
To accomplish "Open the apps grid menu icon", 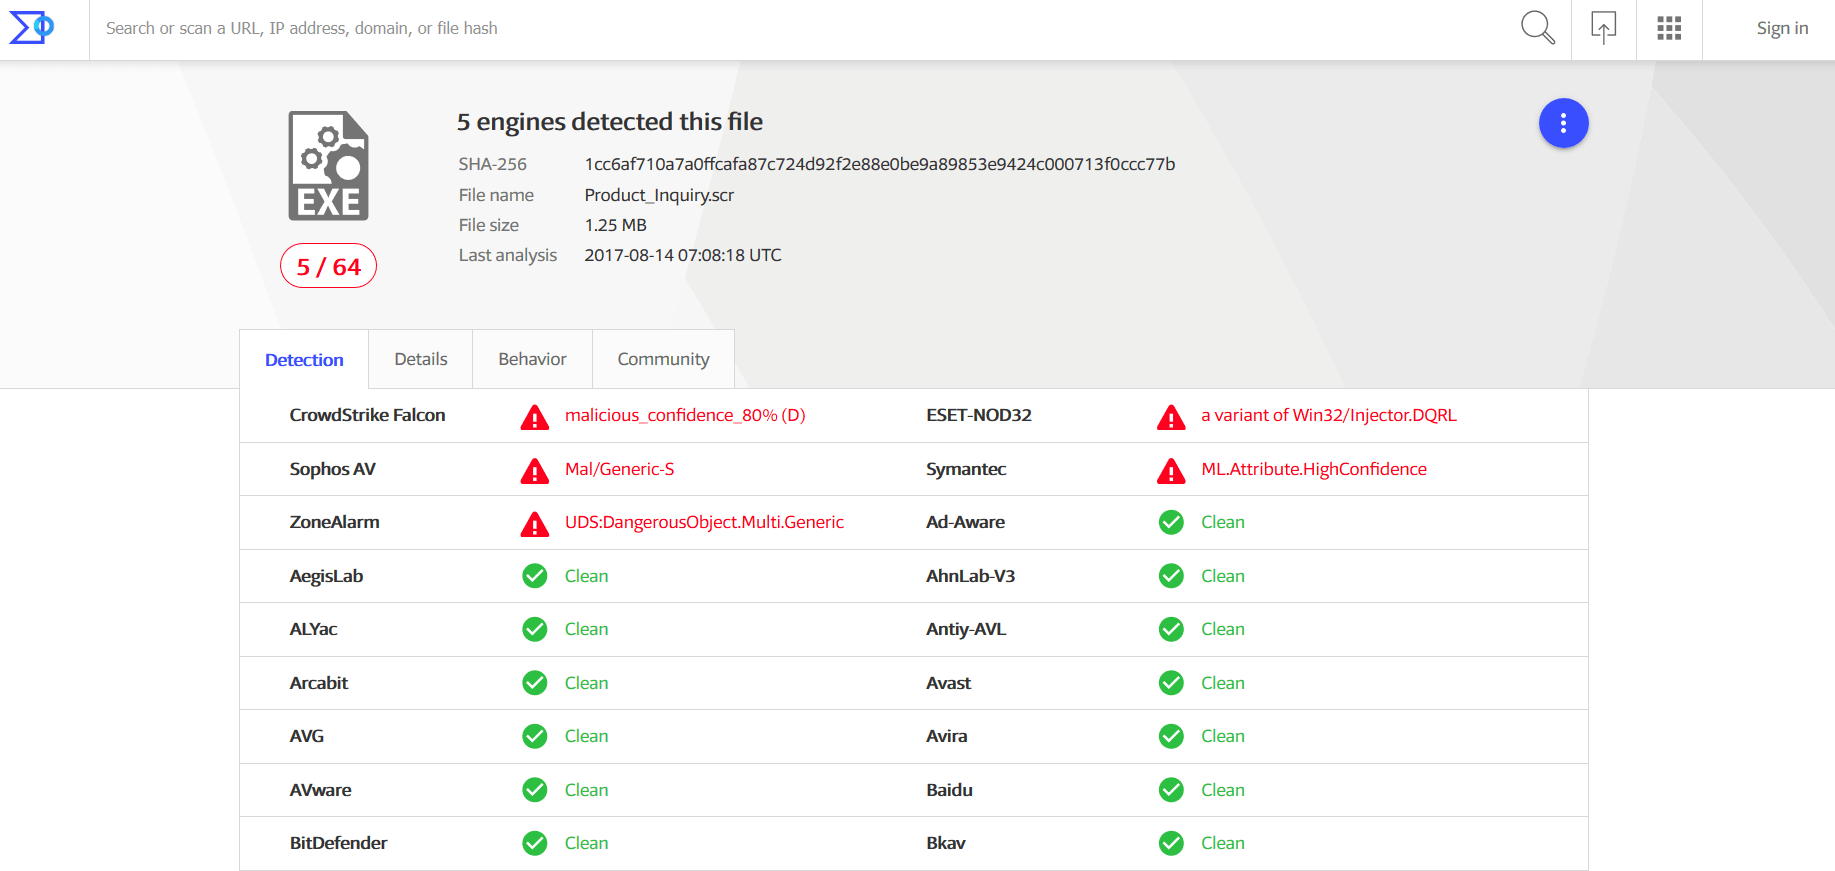I will (x=1669, y=28).
